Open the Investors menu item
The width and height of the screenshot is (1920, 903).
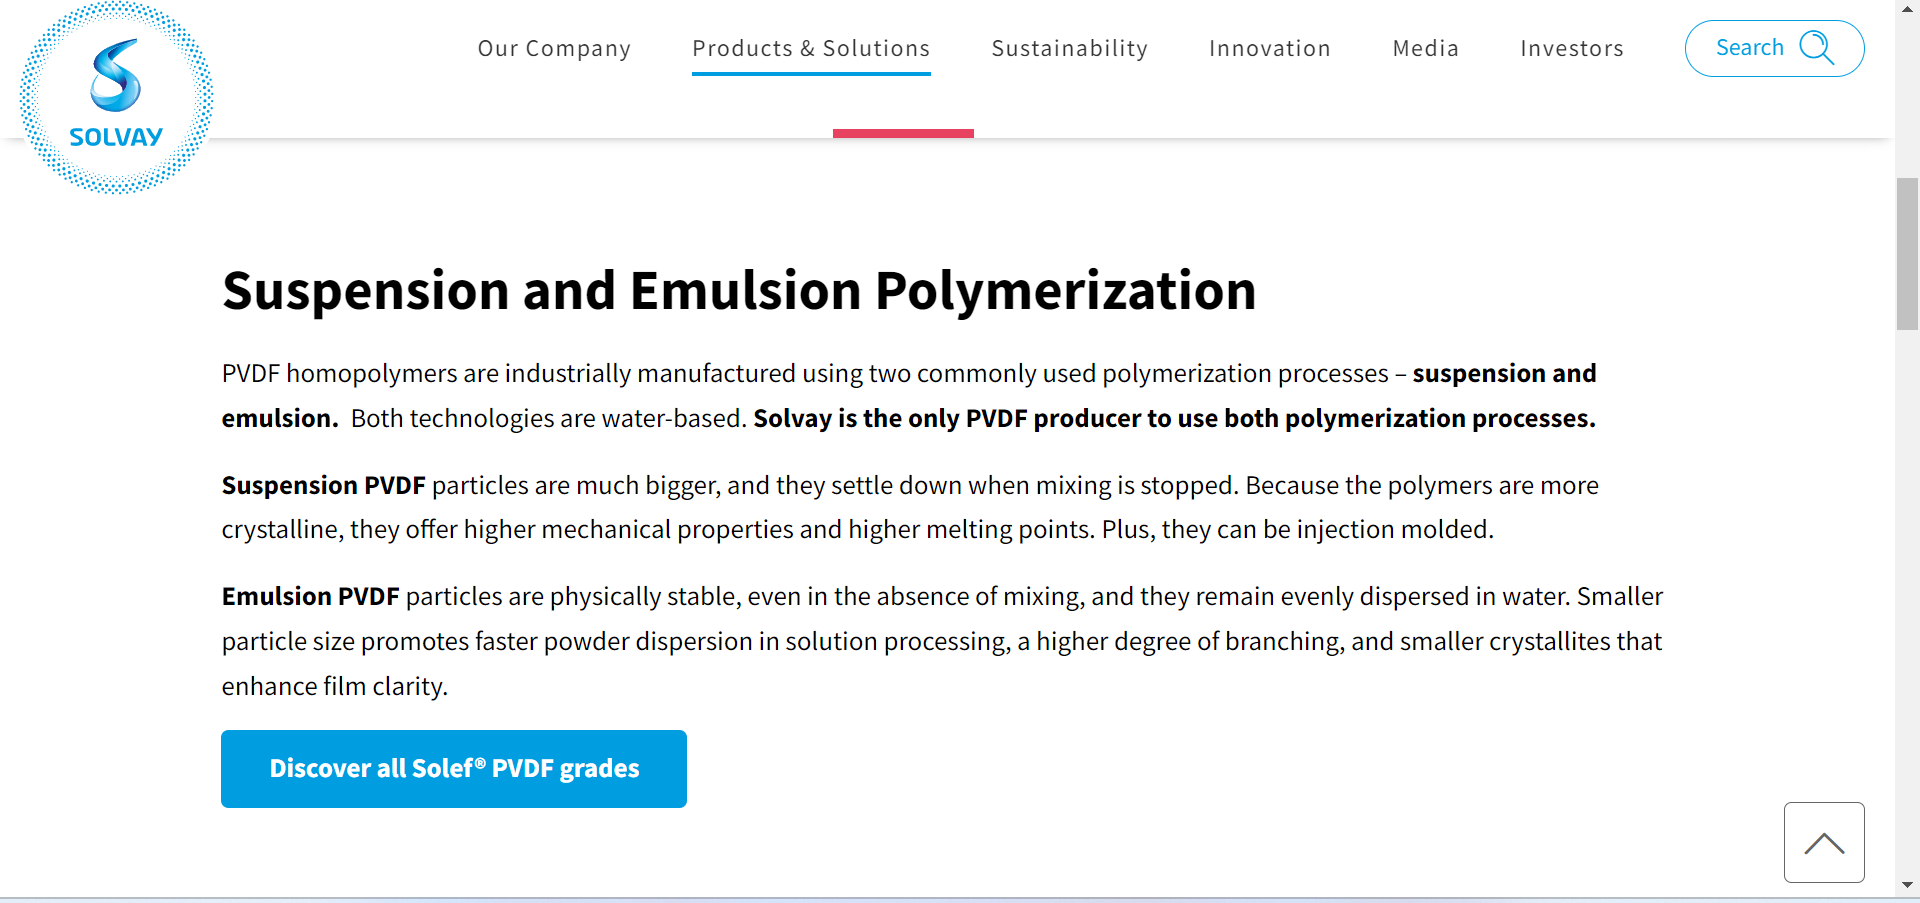1571,48
